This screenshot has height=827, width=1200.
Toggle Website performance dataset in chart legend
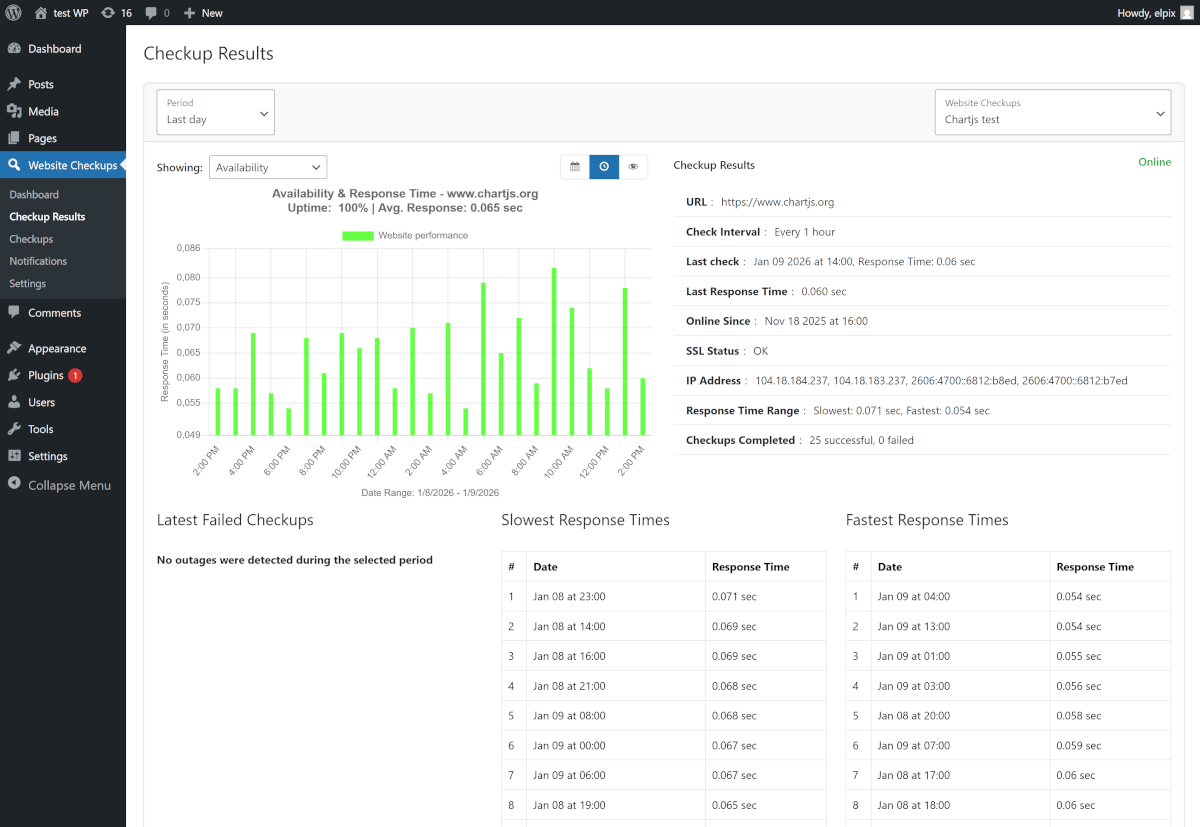click(405, 236)
